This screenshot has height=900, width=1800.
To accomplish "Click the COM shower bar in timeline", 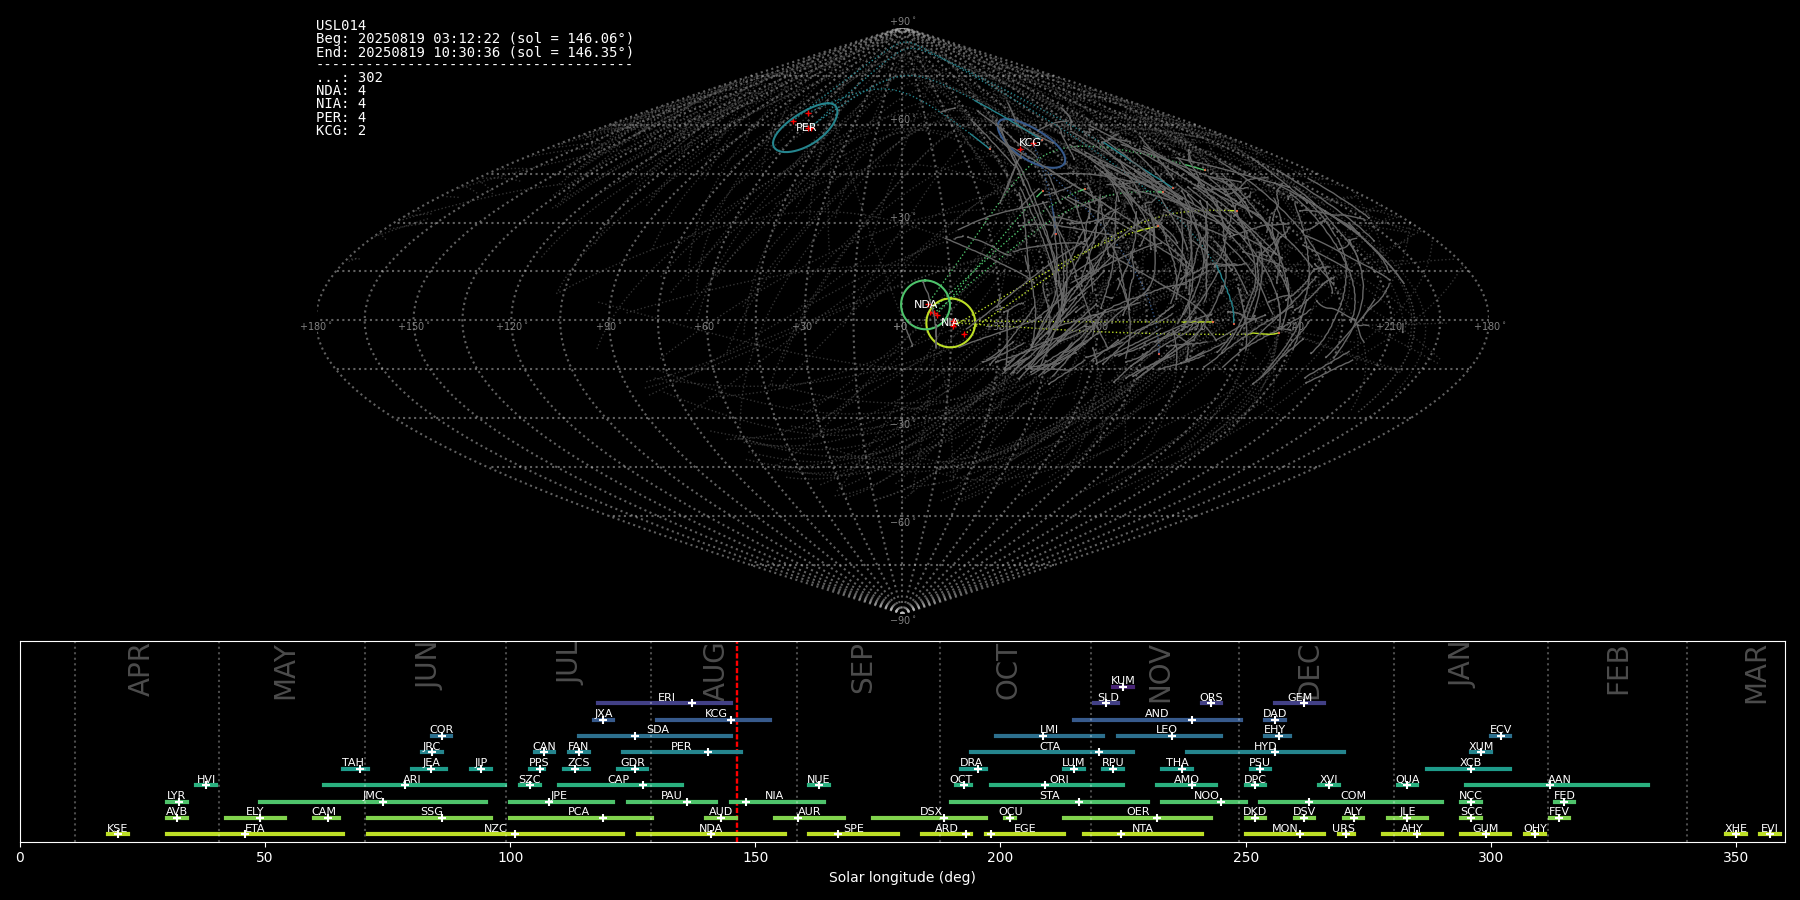I will tap(1352, 802).
